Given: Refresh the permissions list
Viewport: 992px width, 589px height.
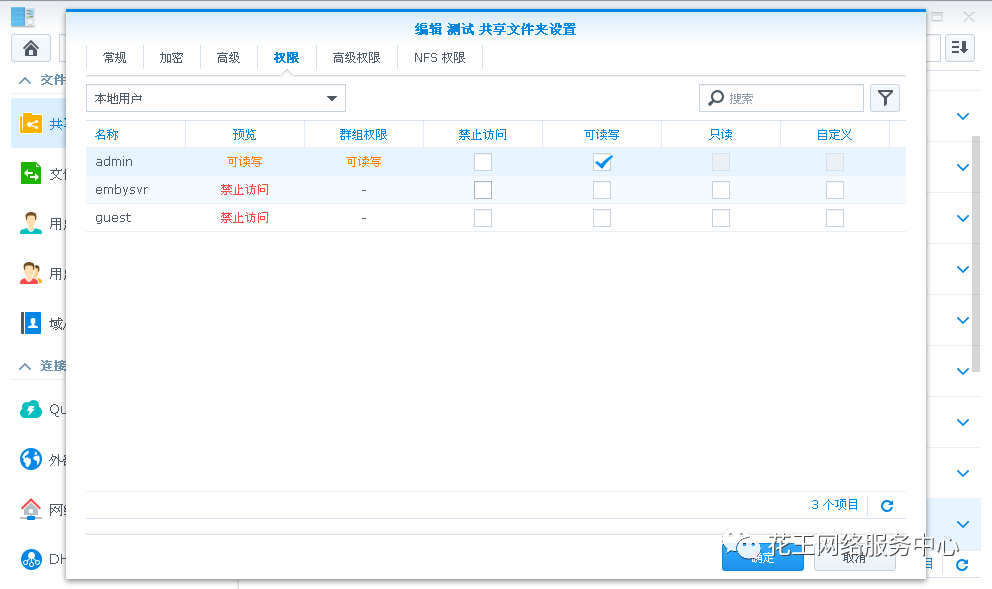Looking at the screenshot, I should click(886, 505).
